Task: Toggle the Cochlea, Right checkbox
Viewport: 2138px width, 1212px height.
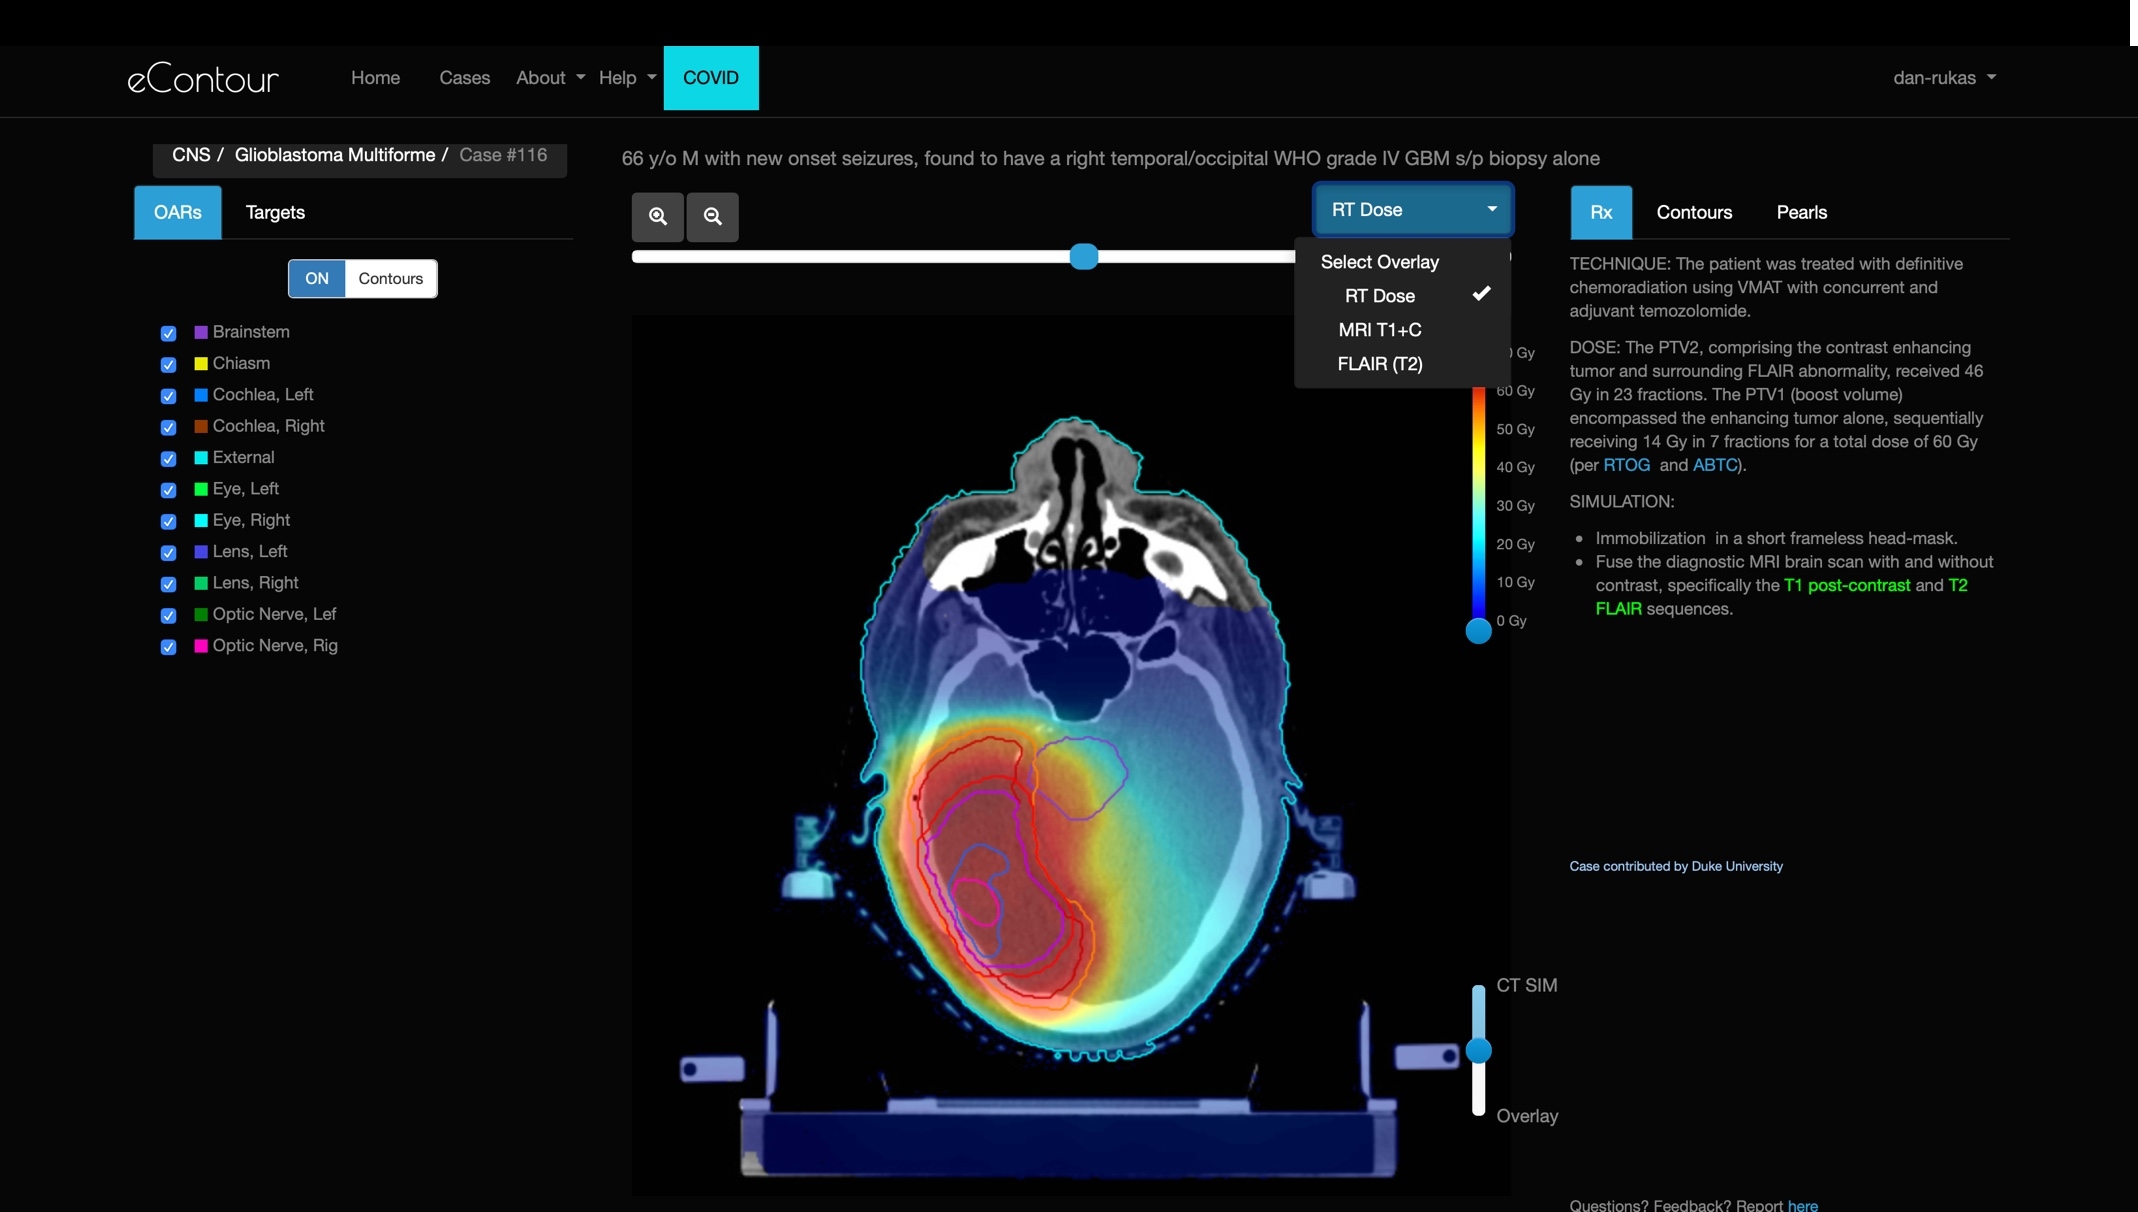Action: (x=168, y=427)
